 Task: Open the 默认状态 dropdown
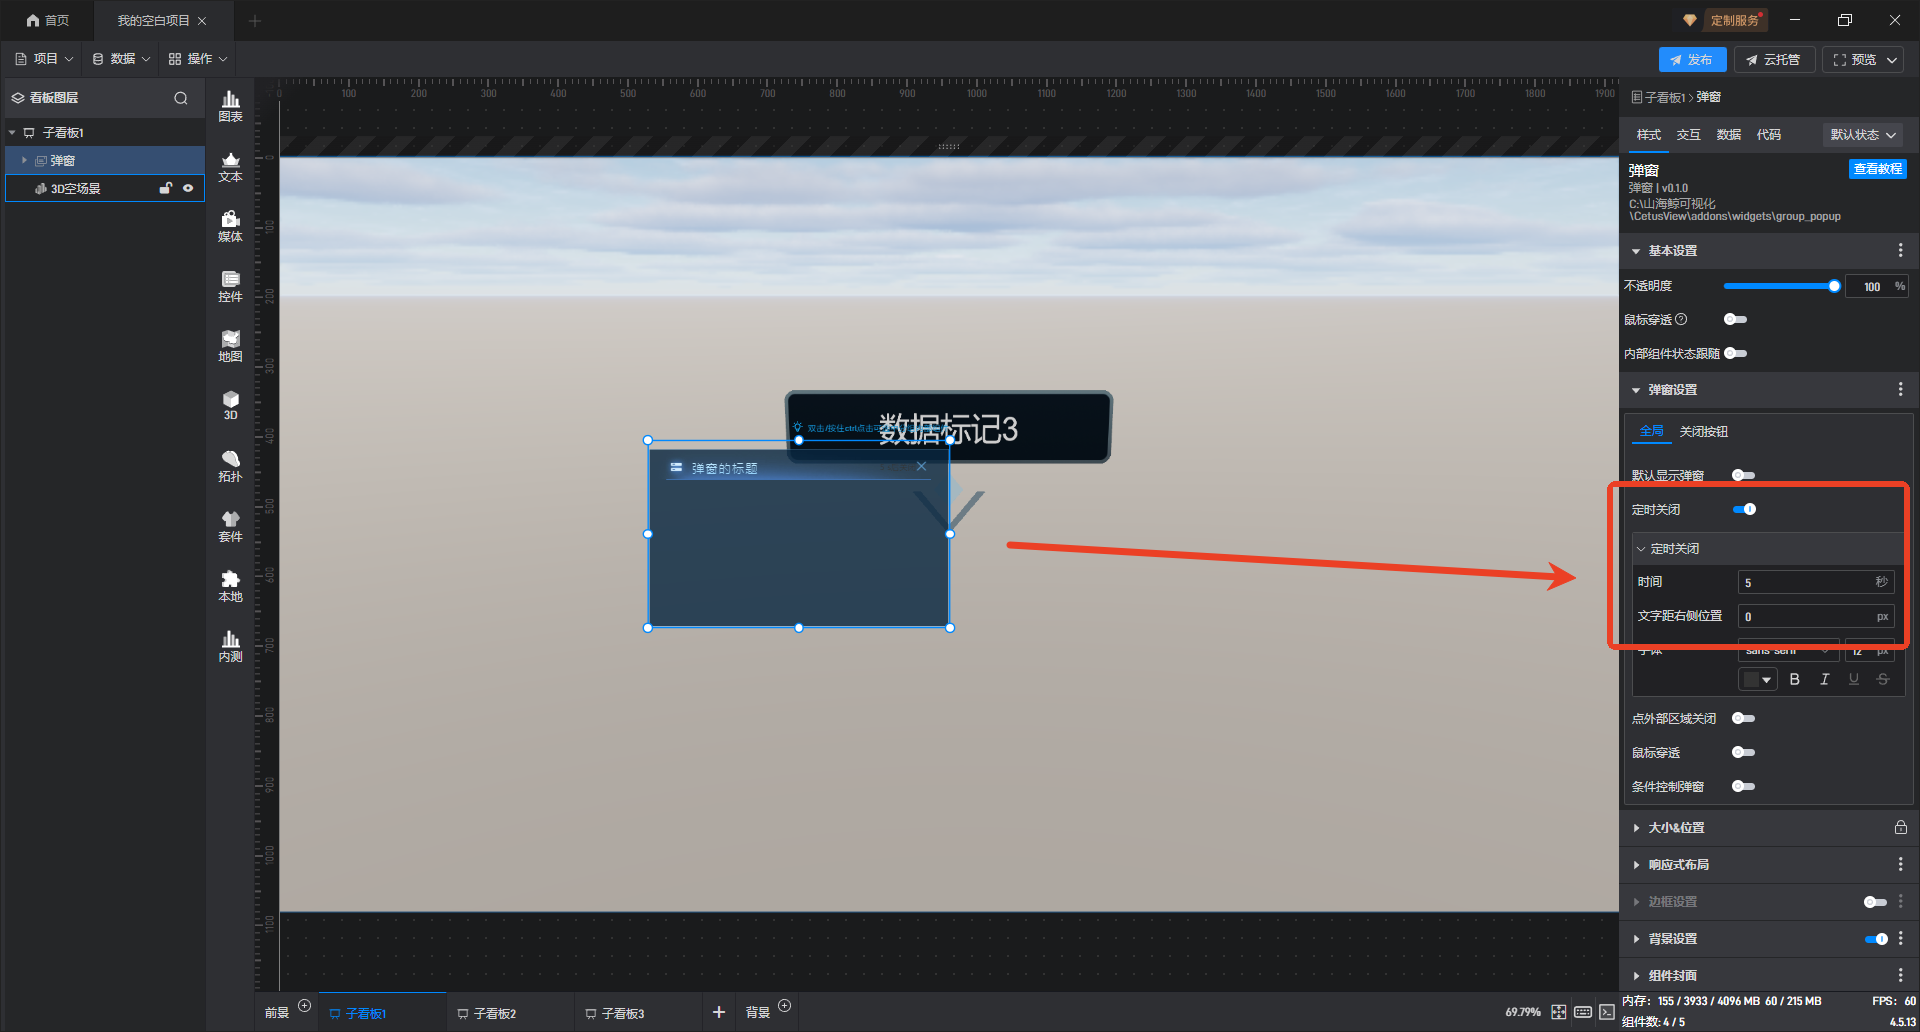(x=1862, y=135)
